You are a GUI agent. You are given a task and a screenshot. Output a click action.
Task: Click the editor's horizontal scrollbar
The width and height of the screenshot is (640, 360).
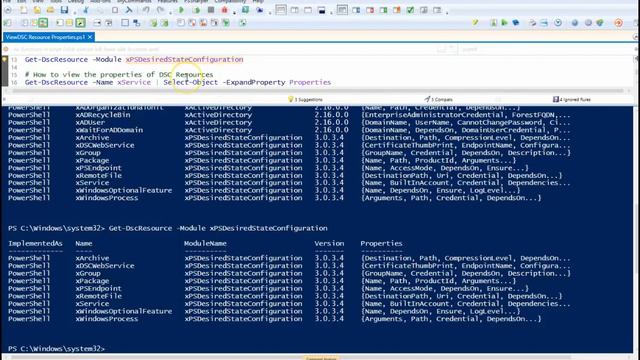pos(318,91)
